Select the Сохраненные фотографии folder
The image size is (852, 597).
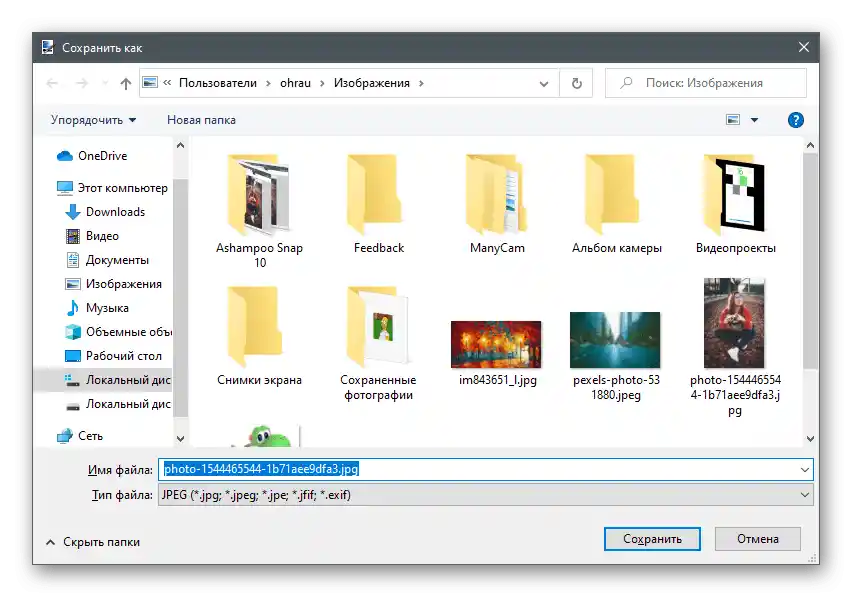(378, 344)
